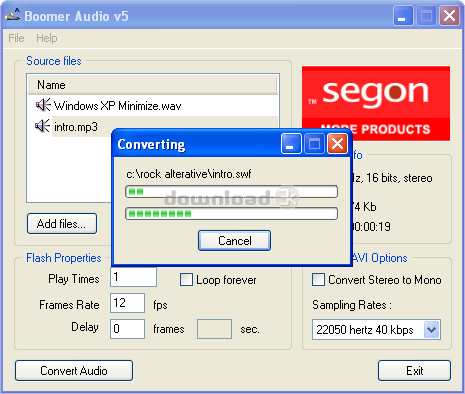This screenshot has width=465, height=394.
Task: Enable the Loop forever checkbox
Action: pos(186,280)
